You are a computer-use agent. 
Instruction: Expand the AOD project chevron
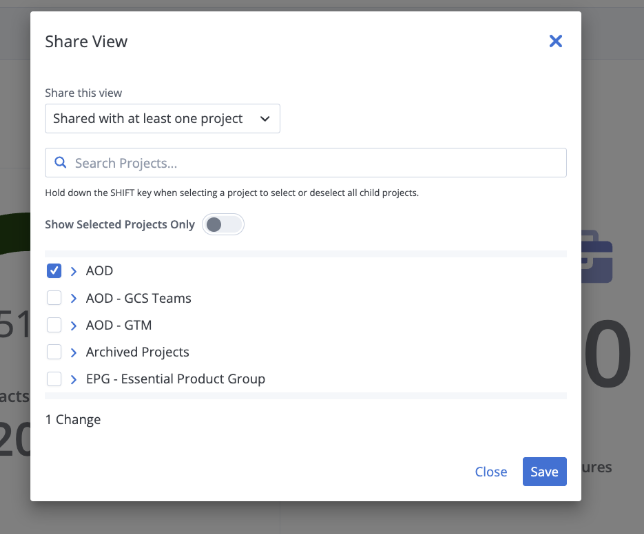[74, 271]
